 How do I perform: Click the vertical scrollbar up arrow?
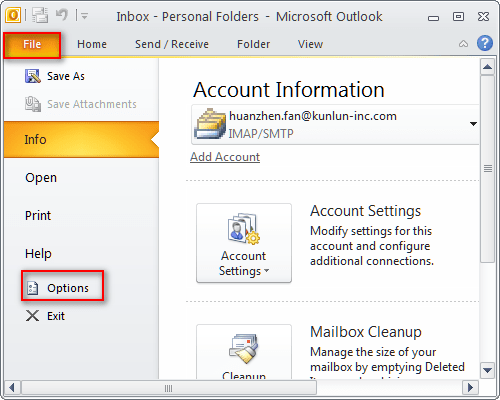[x=487, y=67]
